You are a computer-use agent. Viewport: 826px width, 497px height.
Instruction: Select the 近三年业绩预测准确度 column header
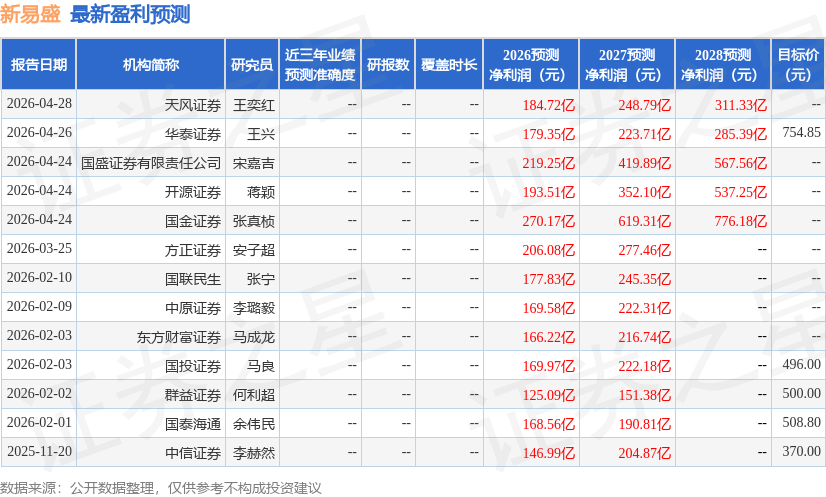point(320,64)
